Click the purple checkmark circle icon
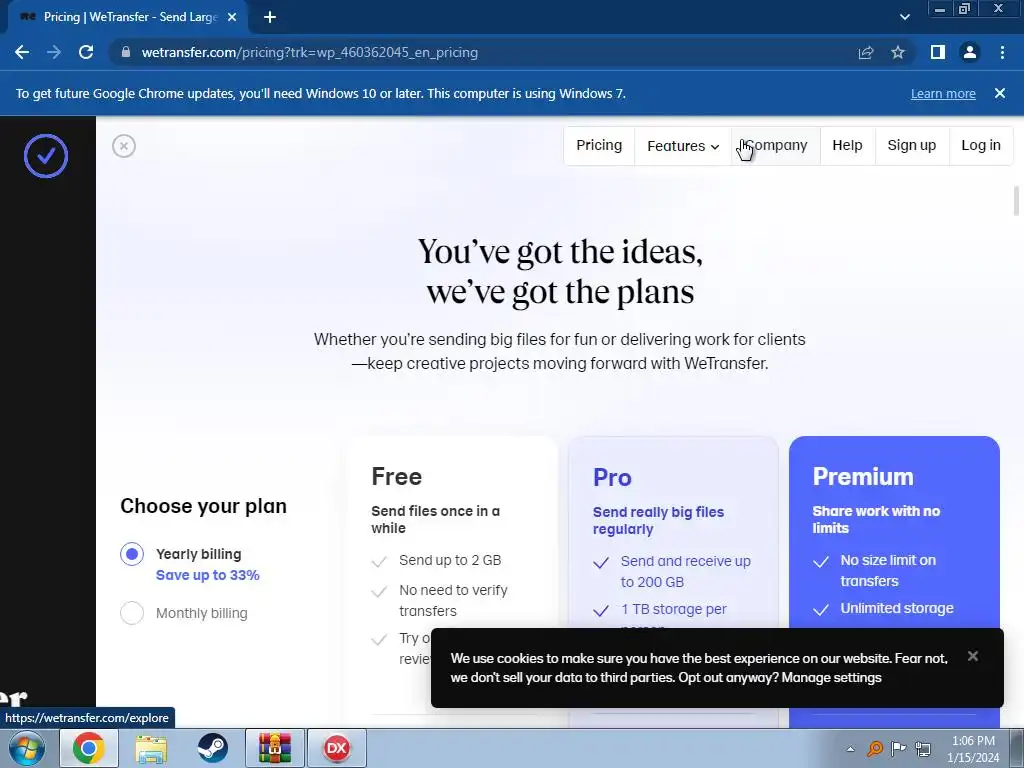Viewport: 1024px width, 768px height. click(46, 155)
